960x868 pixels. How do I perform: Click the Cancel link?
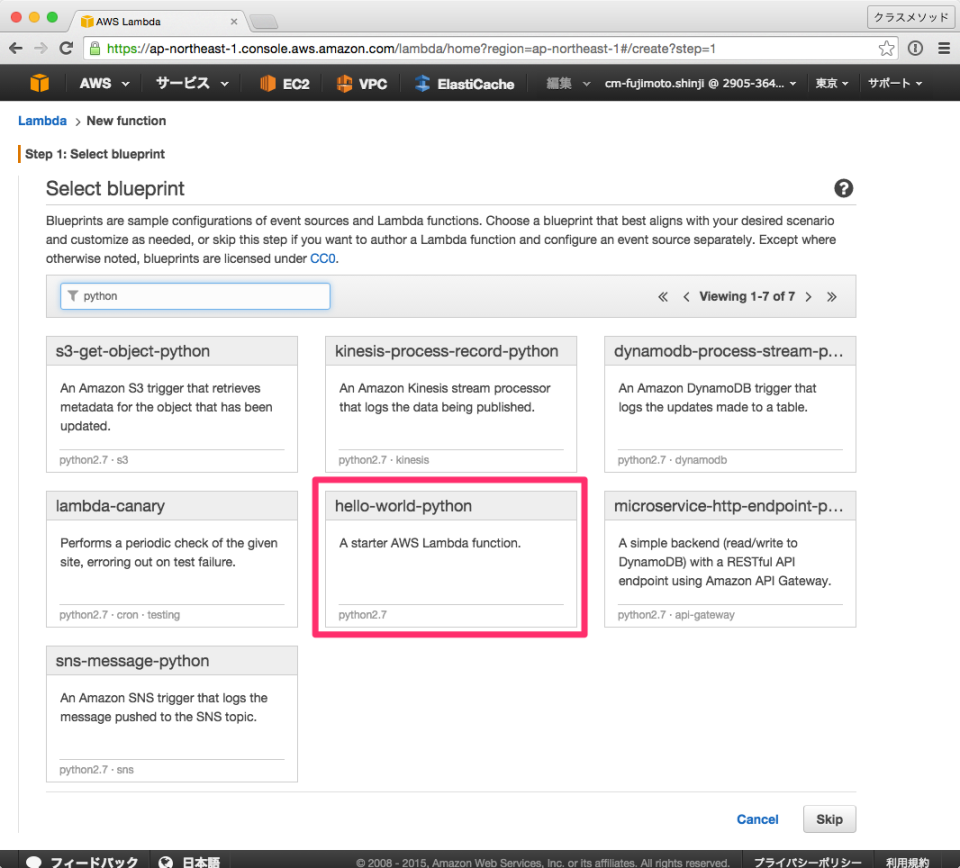757,819
